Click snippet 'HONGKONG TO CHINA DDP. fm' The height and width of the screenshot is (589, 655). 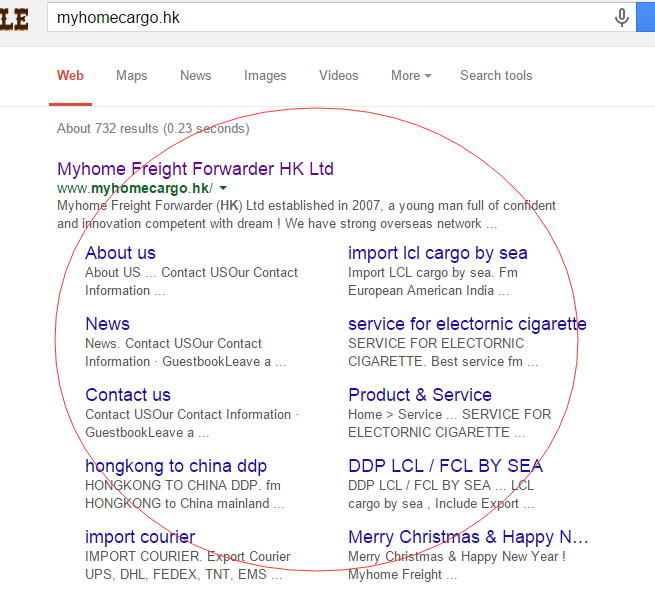(x=183, y=485)
